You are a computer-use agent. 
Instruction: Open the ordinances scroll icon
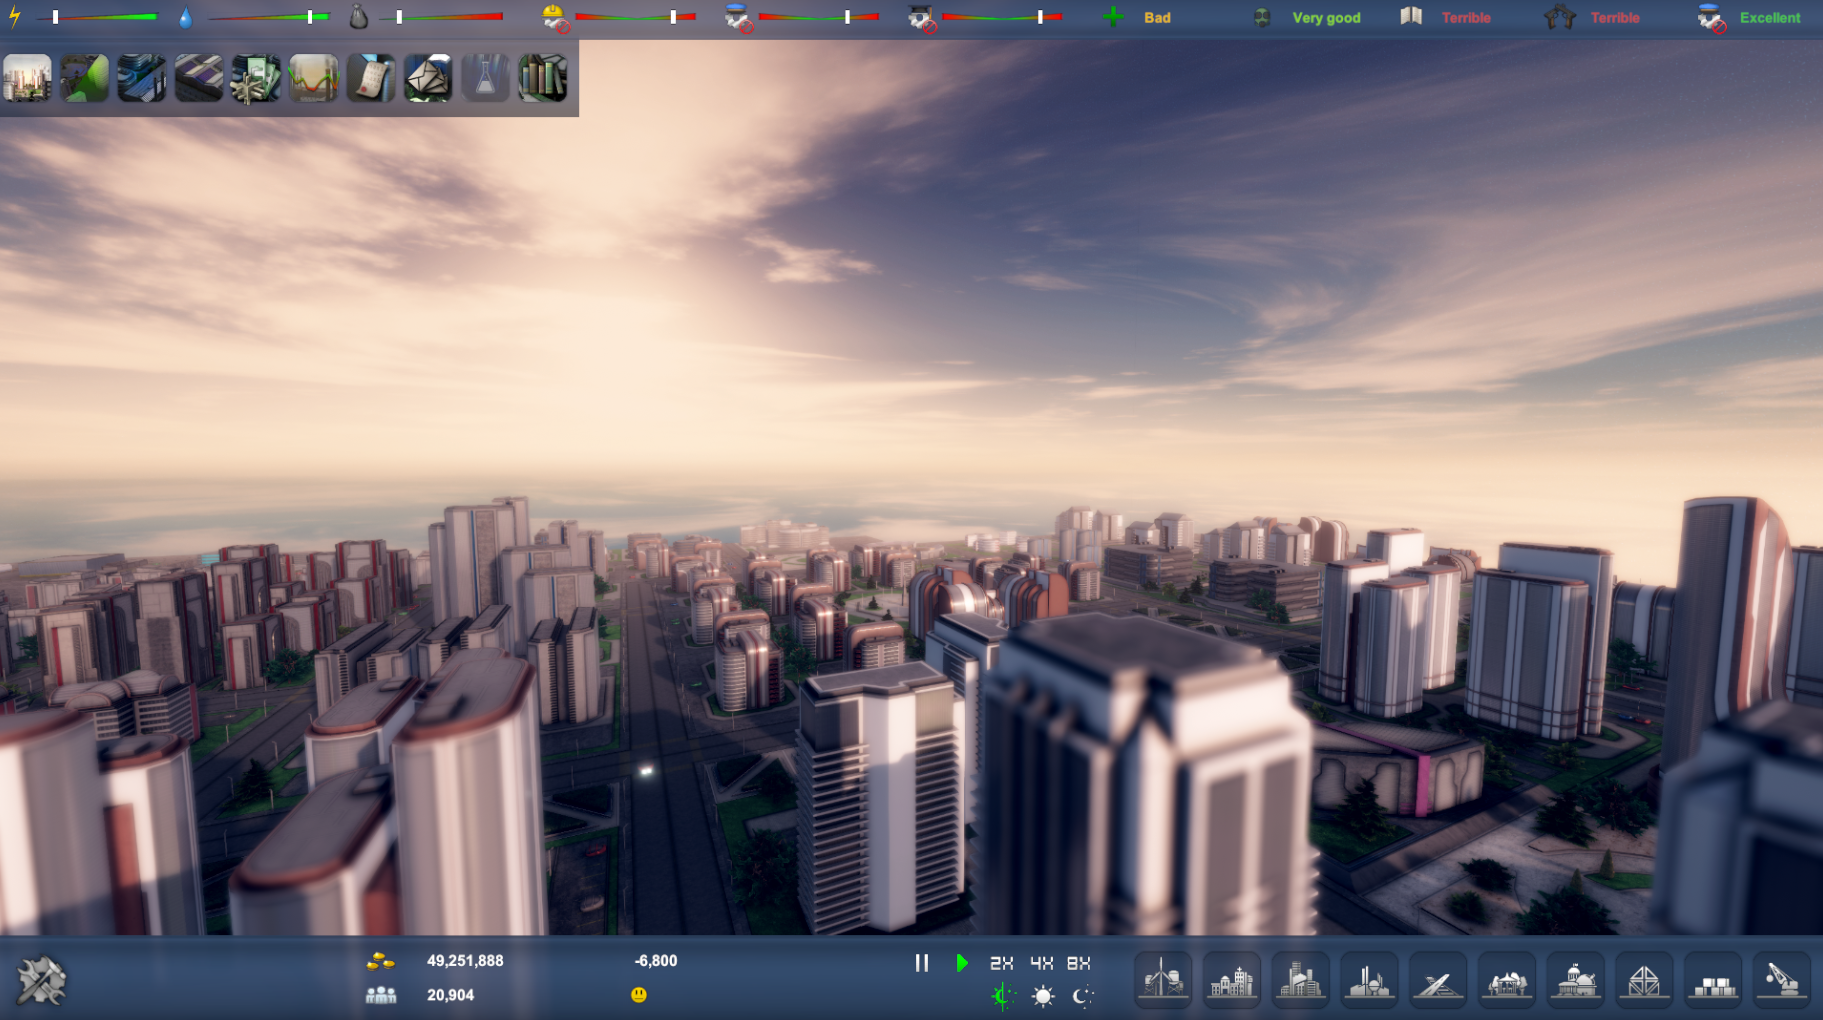tap(371, 78)
